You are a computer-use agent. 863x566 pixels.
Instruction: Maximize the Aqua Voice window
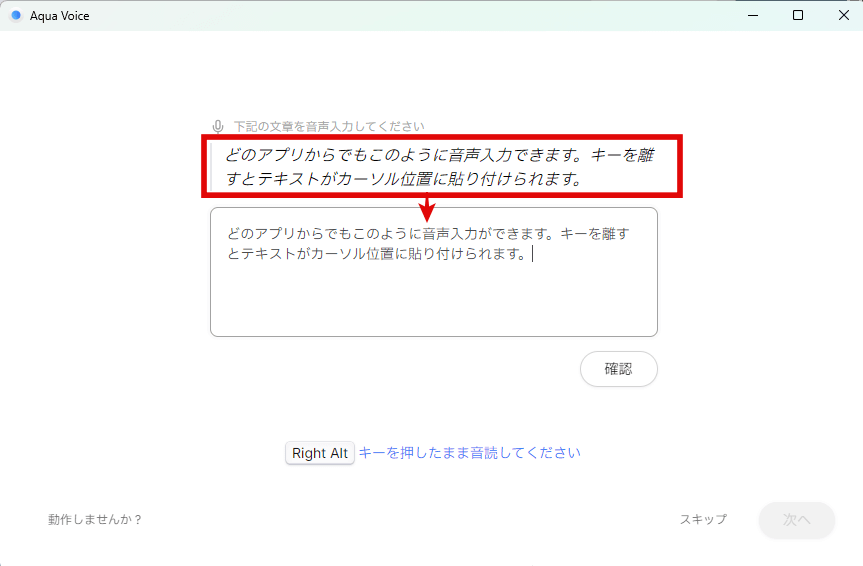[797, 16]
